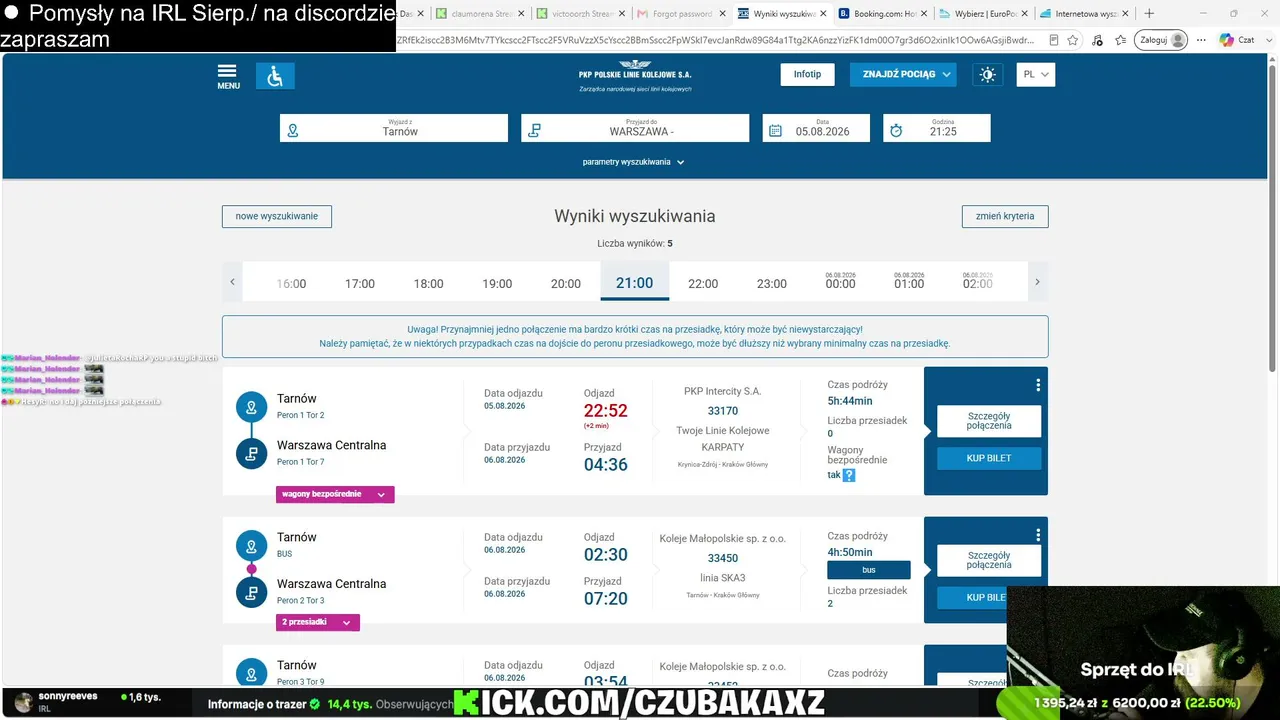Click the browser address bar URL

click(x=718, y=40)
